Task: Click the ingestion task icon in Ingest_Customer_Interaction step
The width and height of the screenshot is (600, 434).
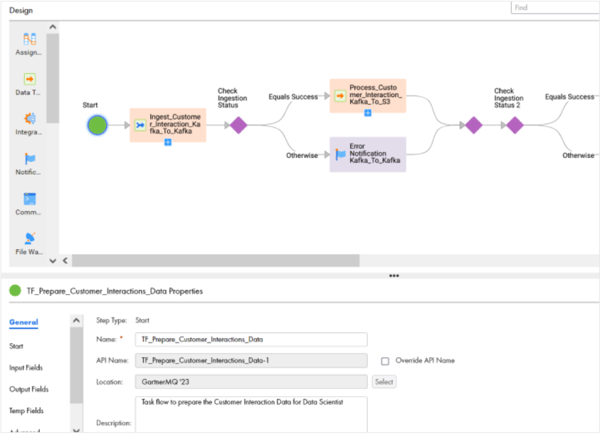Action: tap(140, 125)
